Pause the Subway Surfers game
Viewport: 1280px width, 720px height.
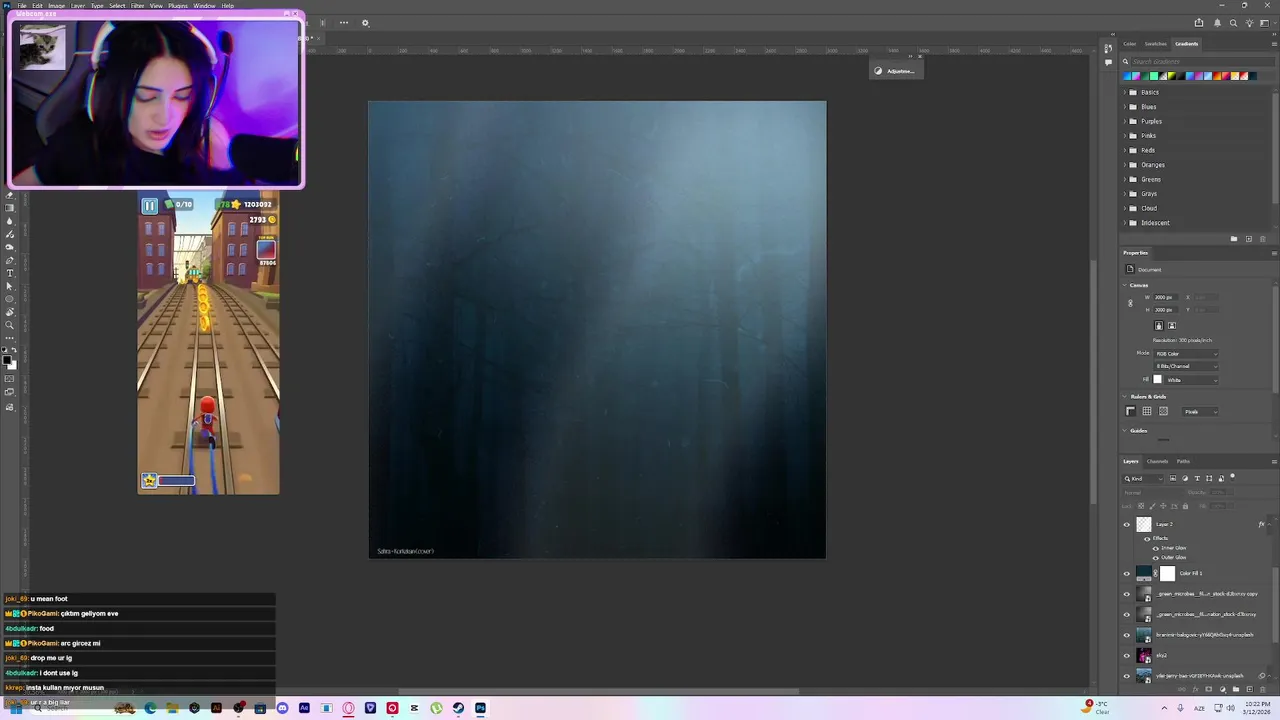coord(149,206)
